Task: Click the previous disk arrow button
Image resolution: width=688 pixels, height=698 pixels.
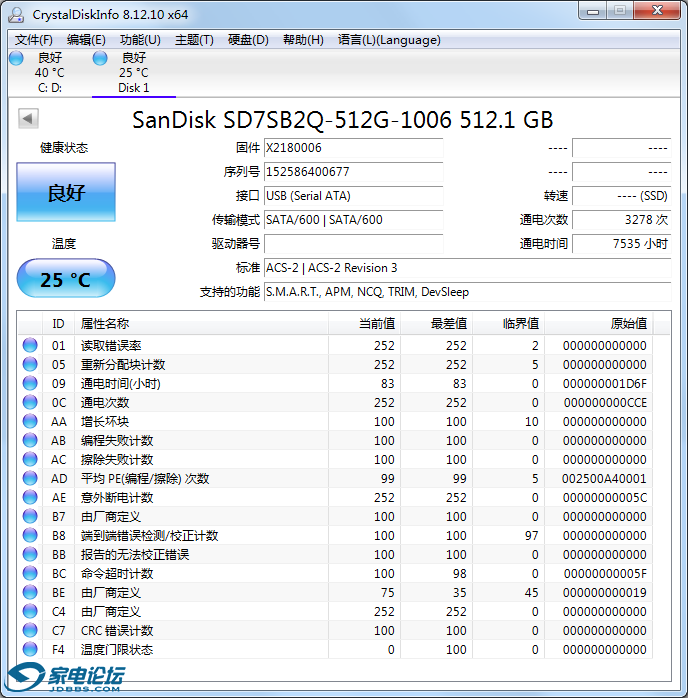Action: click(28, 118)
